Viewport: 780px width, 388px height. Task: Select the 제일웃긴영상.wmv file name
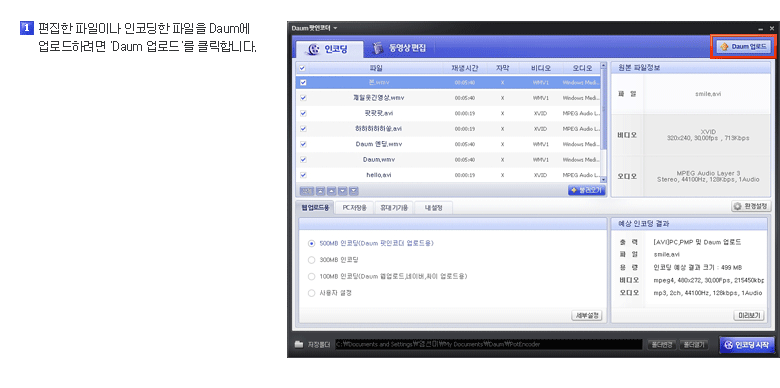(x=379, y=98)
